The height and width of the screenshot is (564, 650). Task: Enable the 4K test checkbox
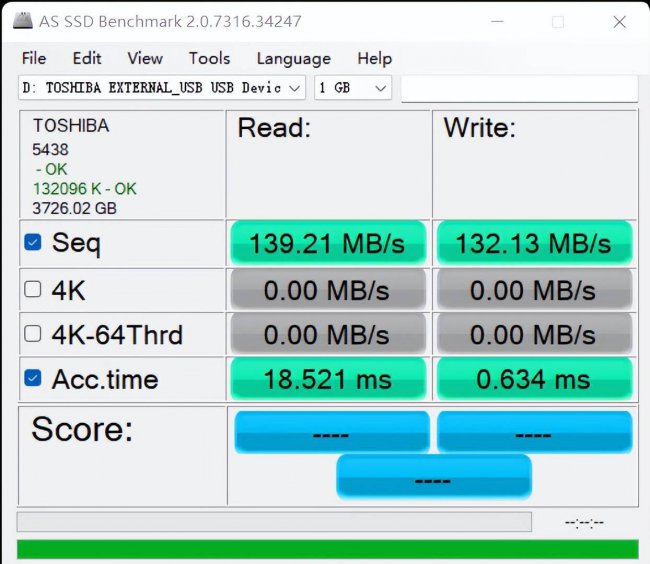33,289
